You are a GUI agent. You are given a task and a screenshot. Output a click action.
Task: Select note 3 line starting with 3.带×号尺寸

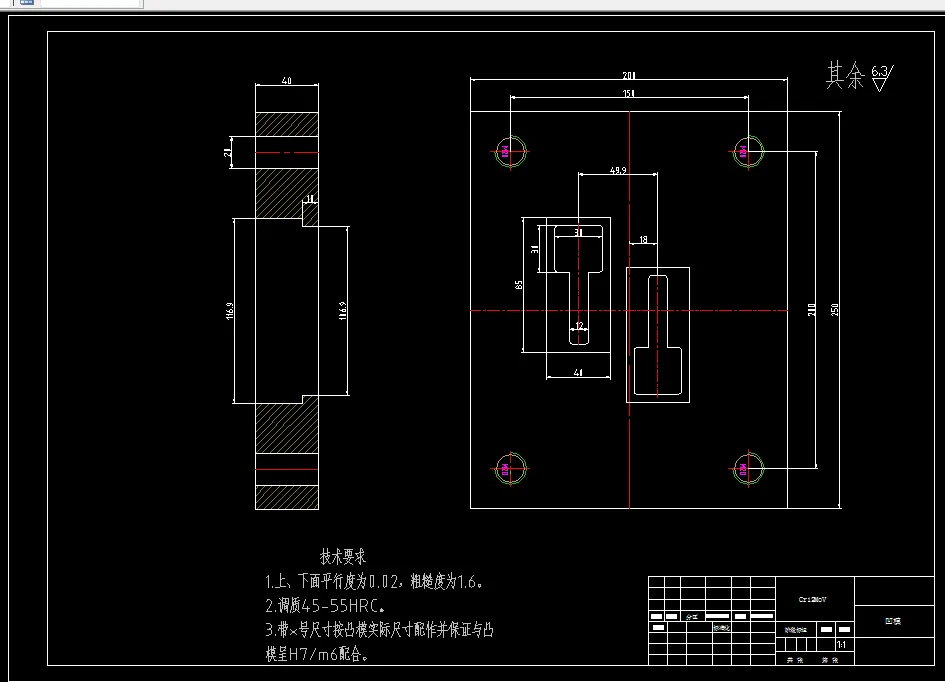380,630
